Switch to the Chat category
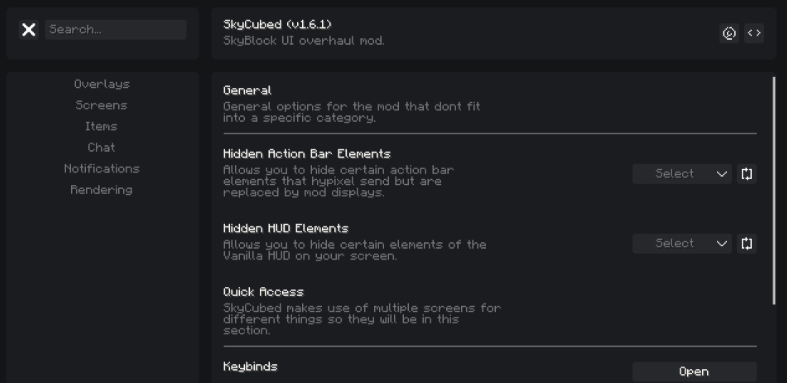The image size is (787, 383). point(101,148)
